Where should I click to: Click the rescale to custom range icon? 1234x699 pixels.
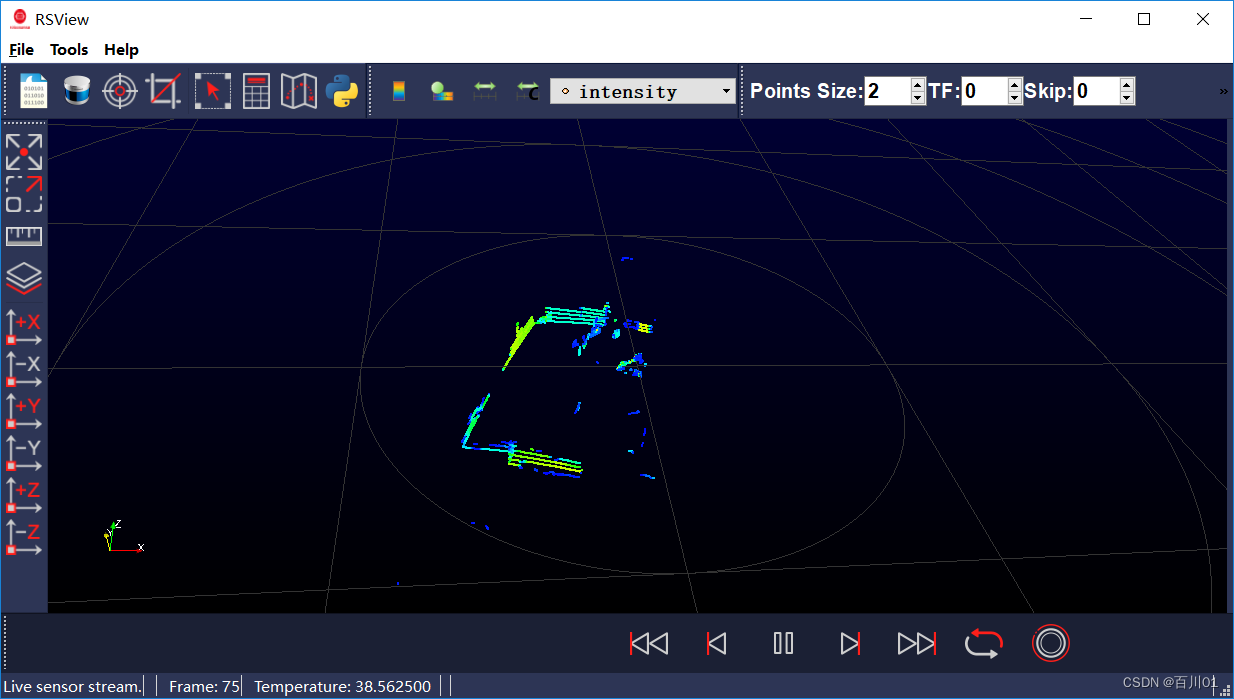[x=527, y=91]
